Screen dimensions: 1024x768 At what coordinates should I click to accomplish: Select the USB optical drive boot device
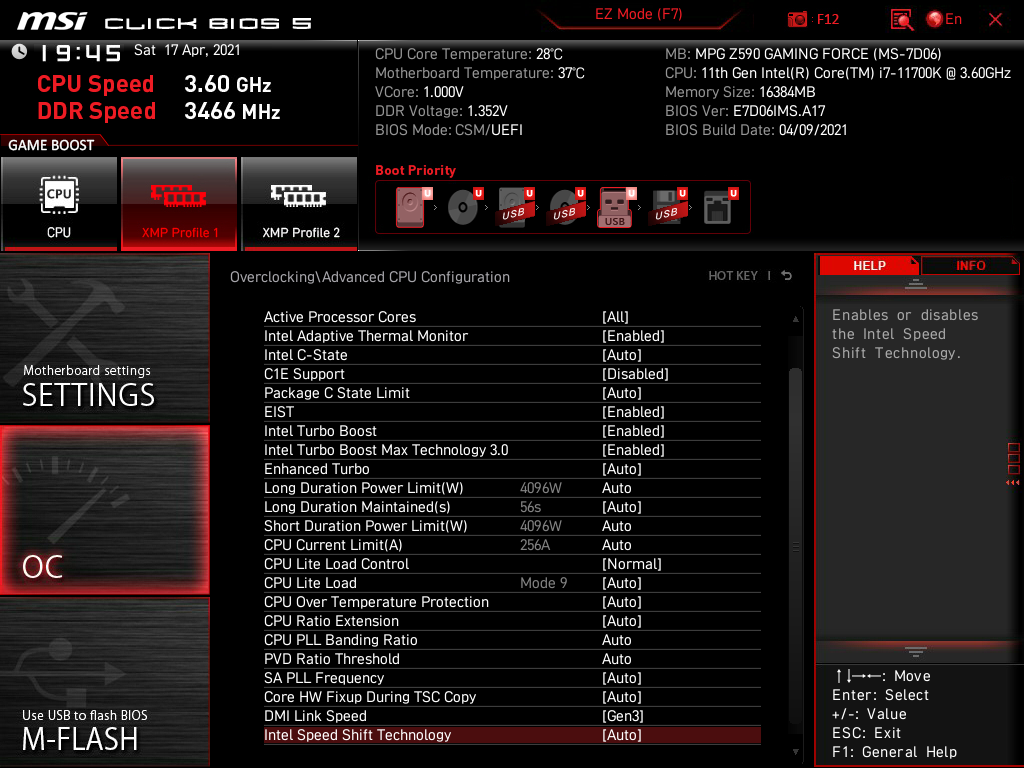point(567,207)
